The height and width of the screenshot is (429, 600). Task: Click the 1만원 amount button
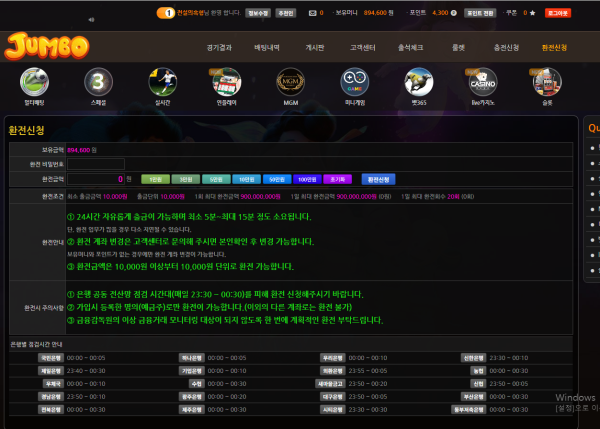(154, 178)
